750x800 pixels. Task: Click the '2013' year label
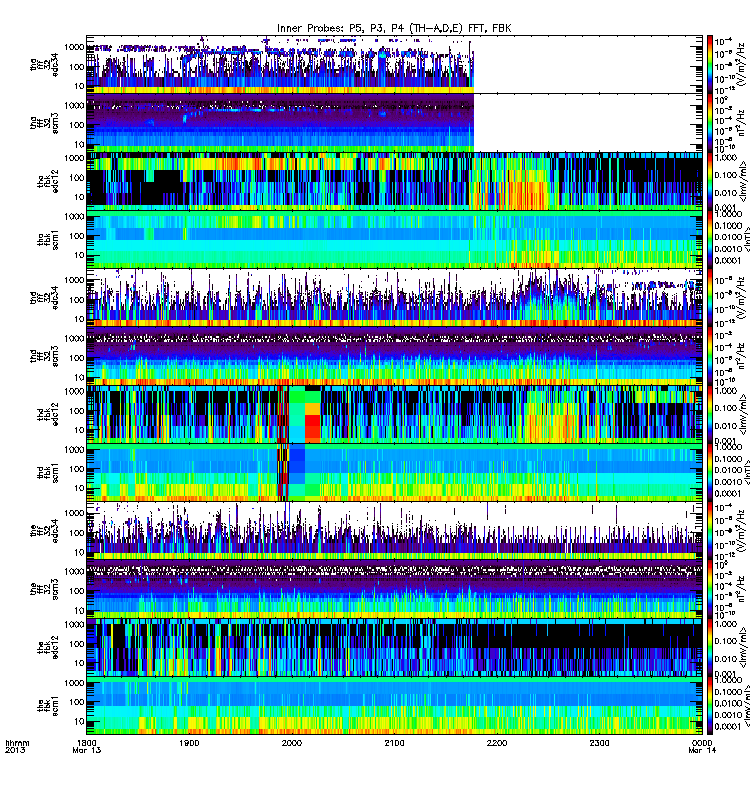[15, 751]
